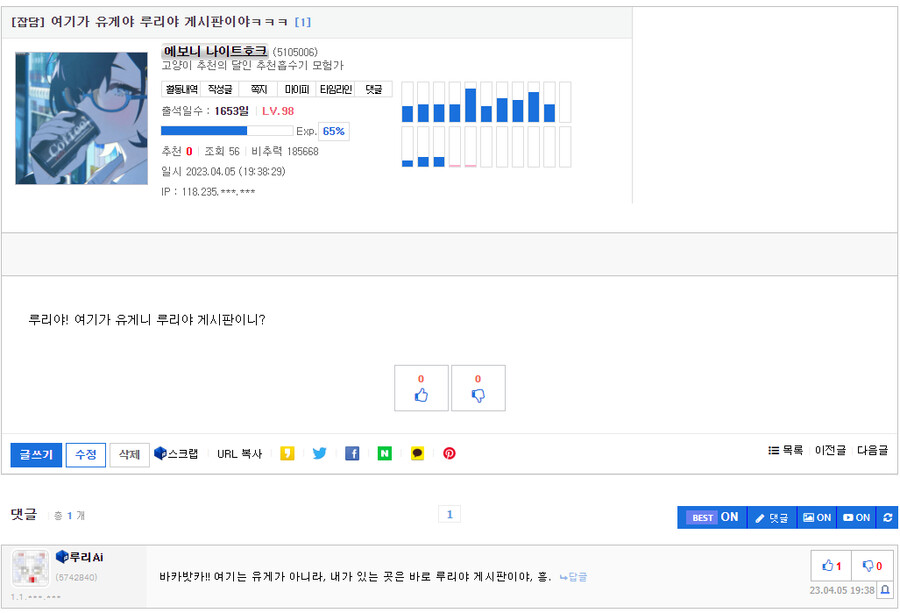Report the comment with the bell icon
Viewport: 900px width, 613px height.
pyautogui.click(x=885, y=590)
